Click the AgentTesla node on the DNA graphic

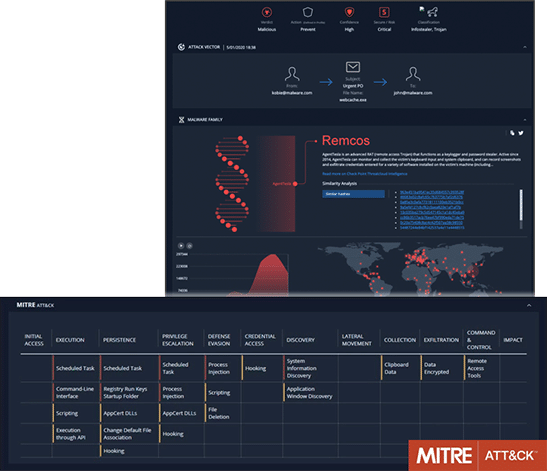[x=295, y=184]
